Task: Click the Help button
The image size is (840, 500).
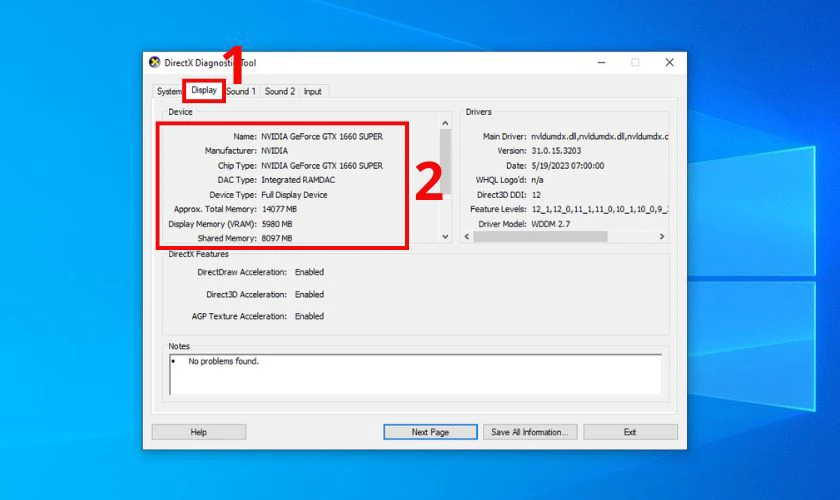Action: 199,432
